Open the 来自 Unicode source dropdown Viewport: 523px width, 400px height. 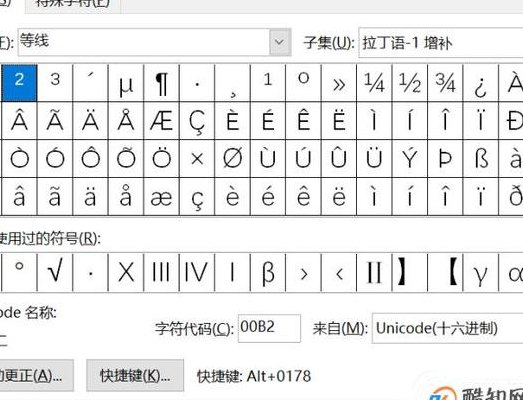(447, 328)
